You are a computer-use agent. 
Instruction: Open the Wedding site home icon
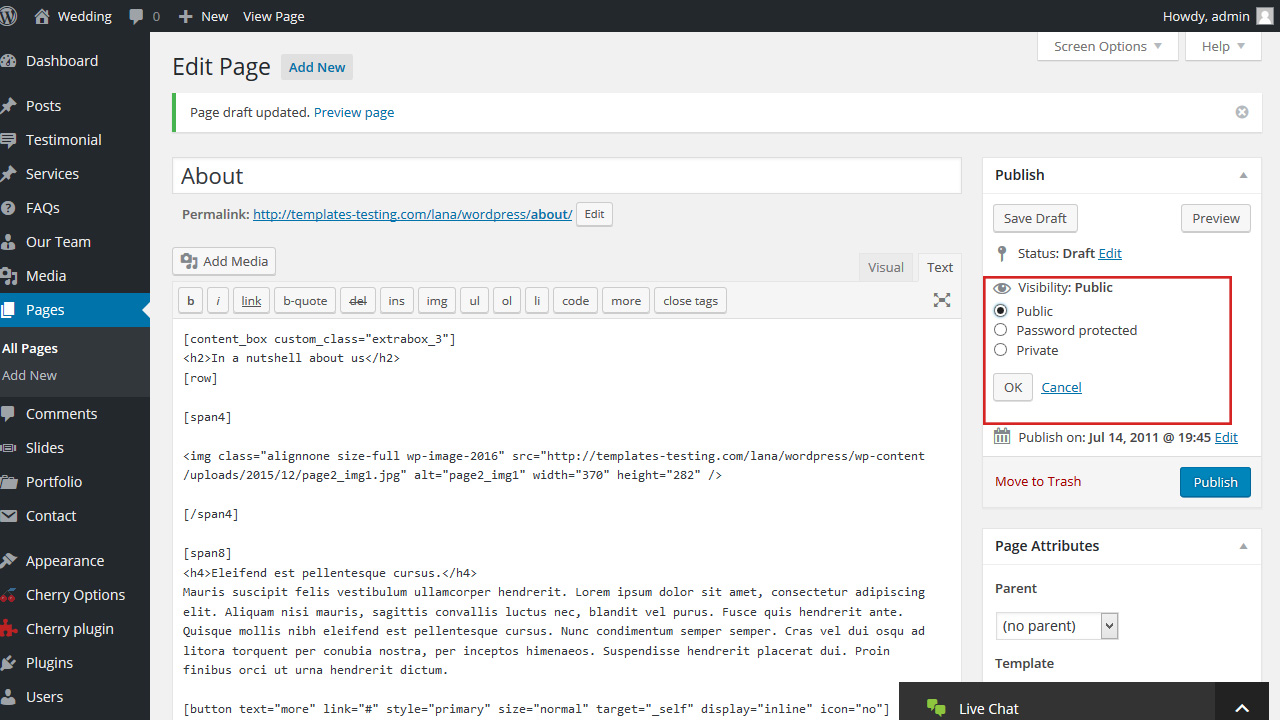pos(42,16)
